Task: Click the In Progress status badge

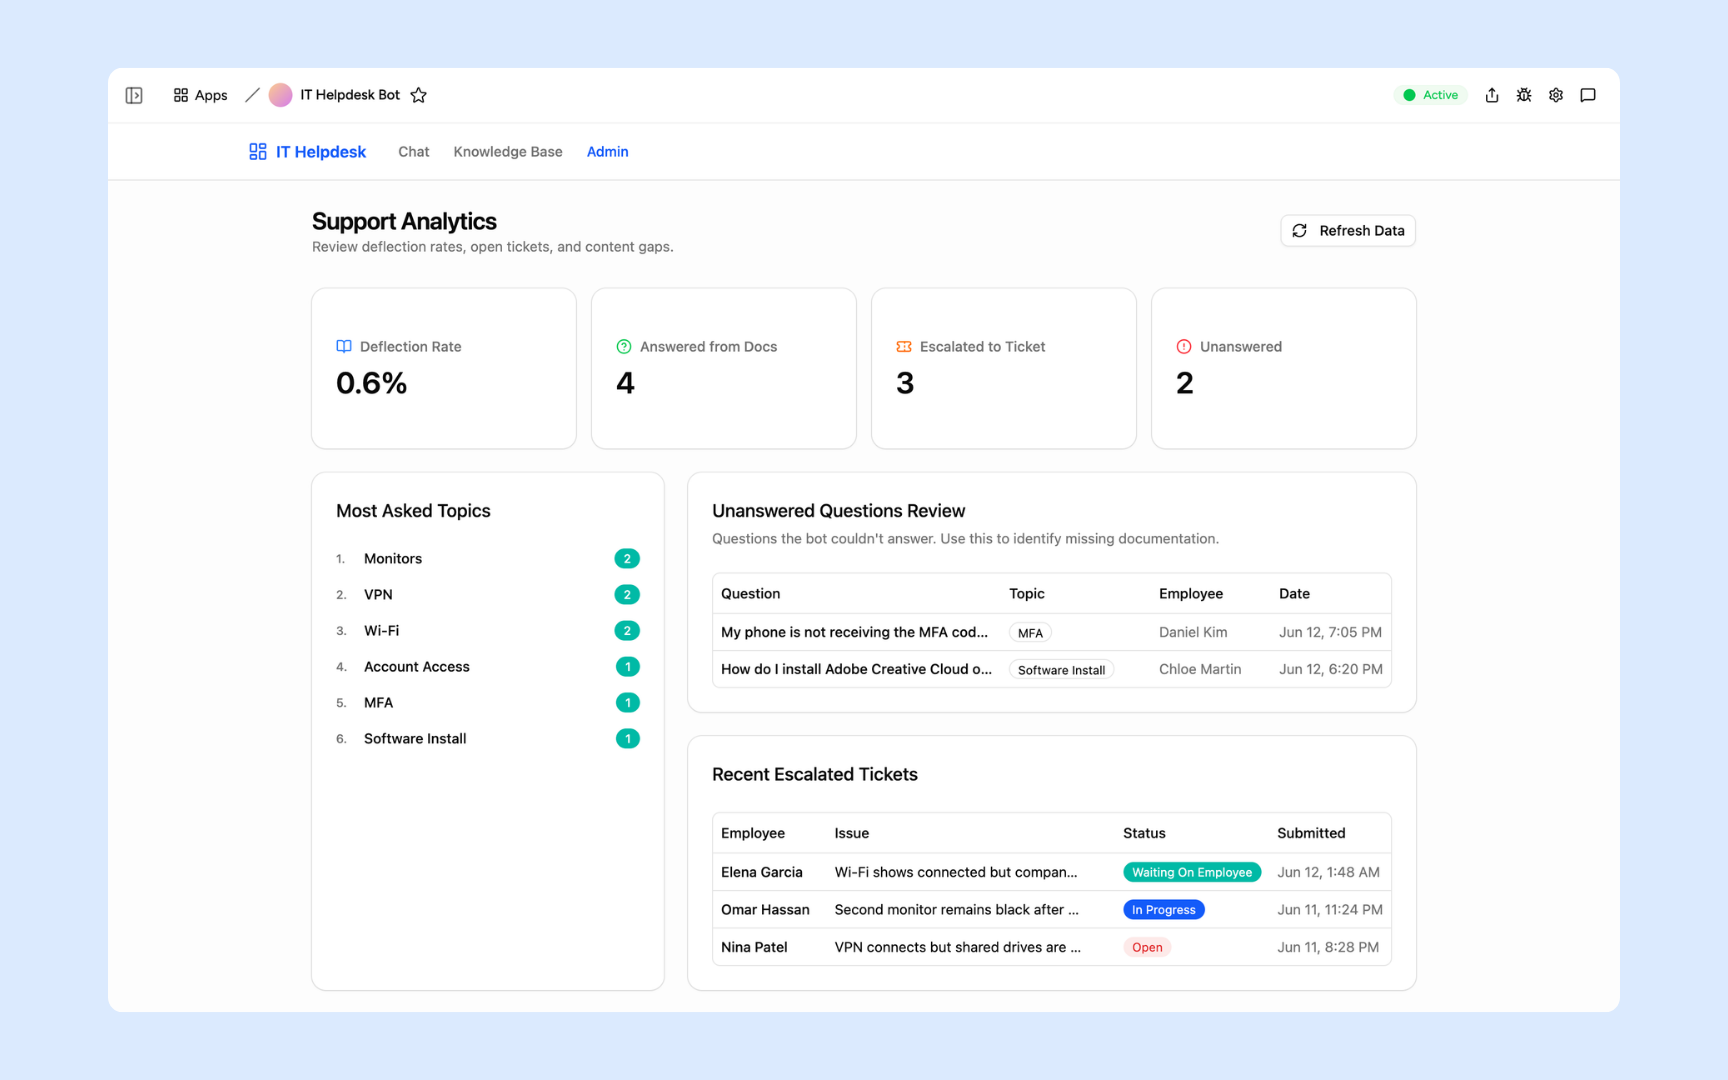Action: [1164, 910]
